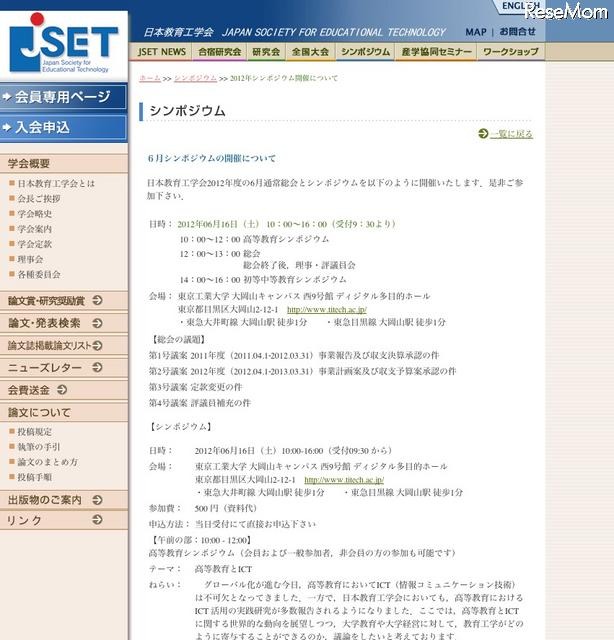Viewport: 614px width, 640px height.
Task: Open 論文のまとめ方 sidebar item
Action: pos(47,462)
